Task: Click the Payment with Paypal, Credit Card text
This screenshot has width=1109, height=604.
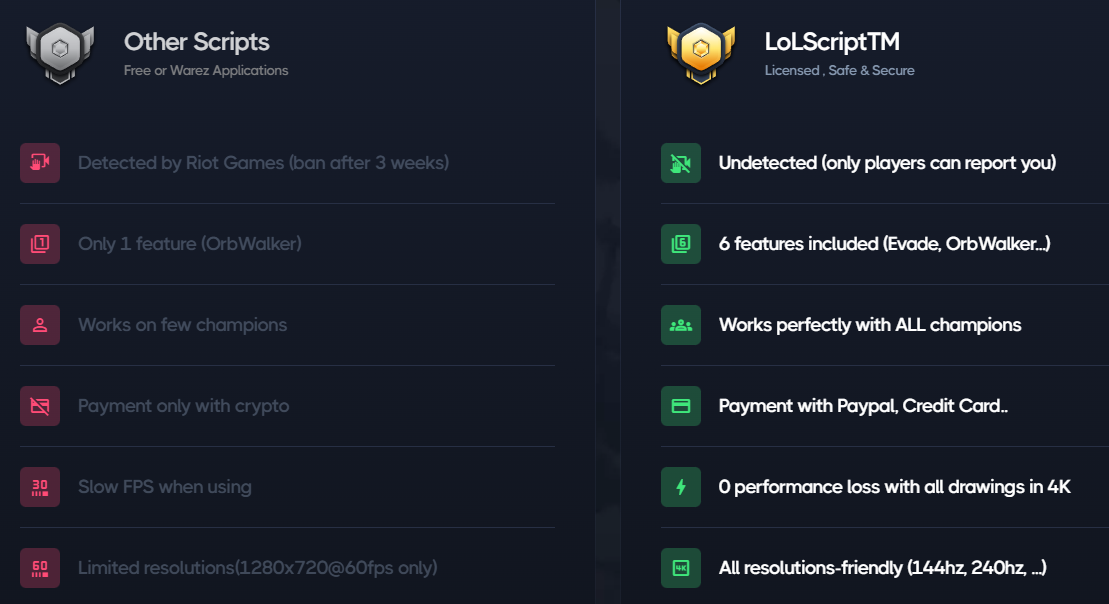Action: pos(863,406)
